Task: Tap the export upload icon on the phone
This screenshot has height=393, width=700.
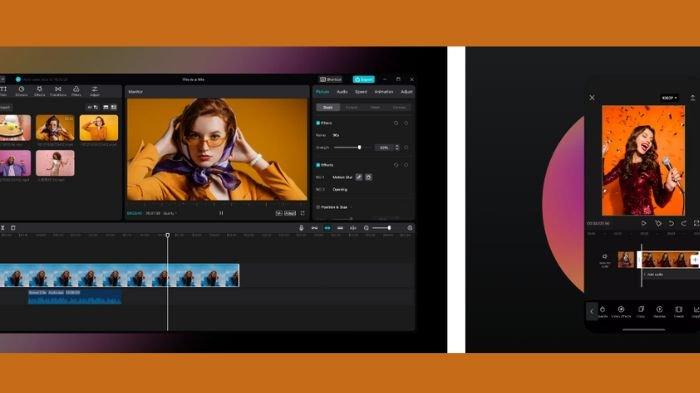Action: tap(692, 97)
